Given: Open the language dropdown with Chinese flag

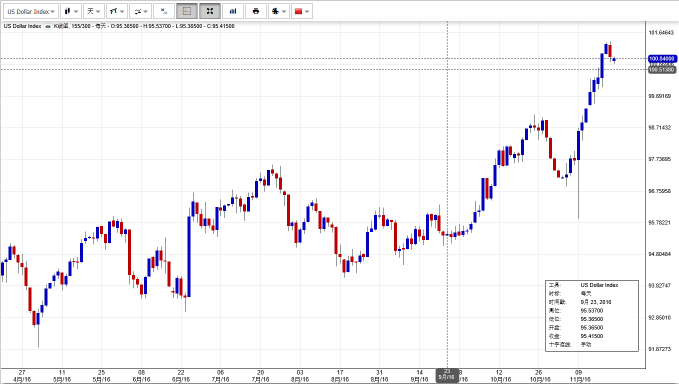Looking at the screenshot, I should (302, 11).
